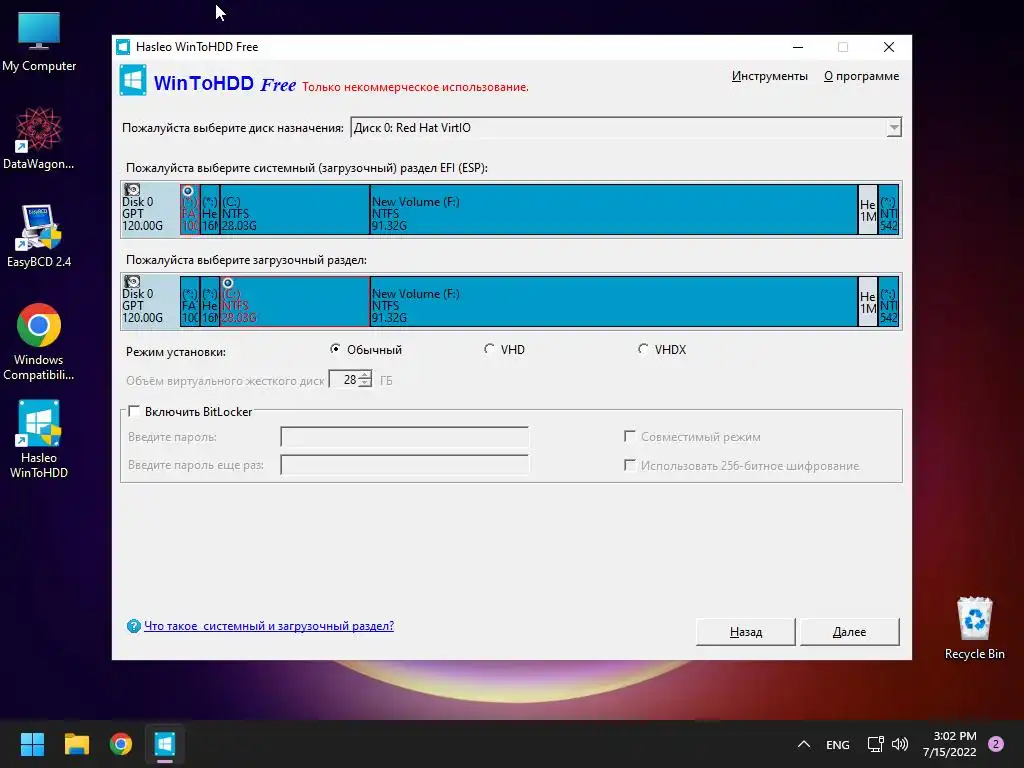Launch DataWagon desktop shortcut
The image size is (1024, 768).
click(39, 138)
